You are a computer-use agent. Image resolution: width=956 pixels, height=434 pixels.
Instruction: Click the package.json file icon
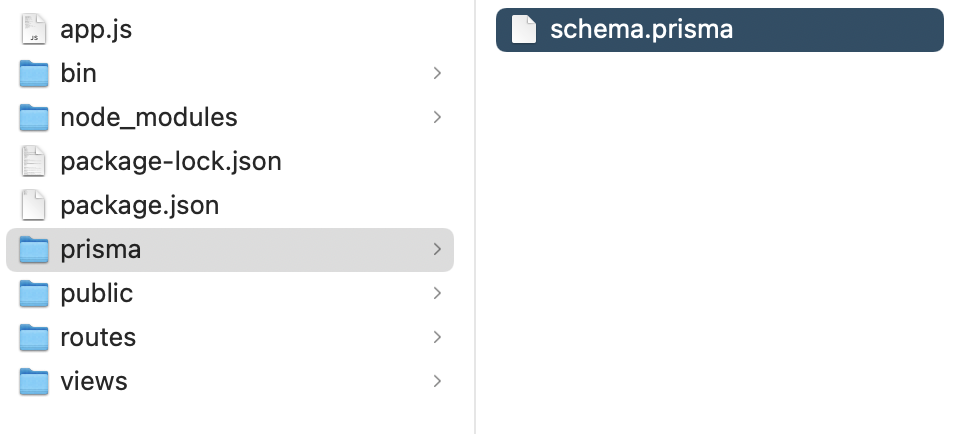tap(34, 205)
